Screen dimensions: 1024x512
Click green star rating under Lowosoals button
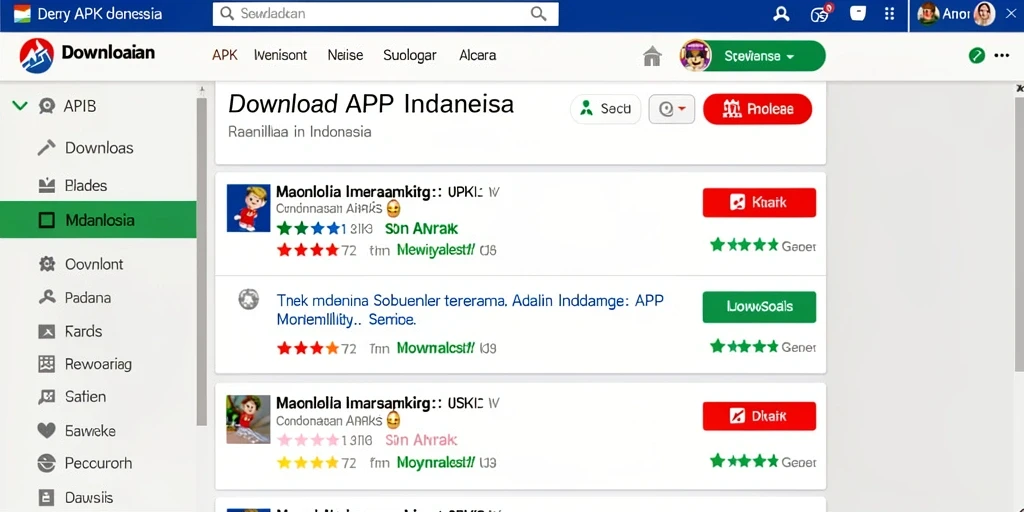[x=744, y=346]
